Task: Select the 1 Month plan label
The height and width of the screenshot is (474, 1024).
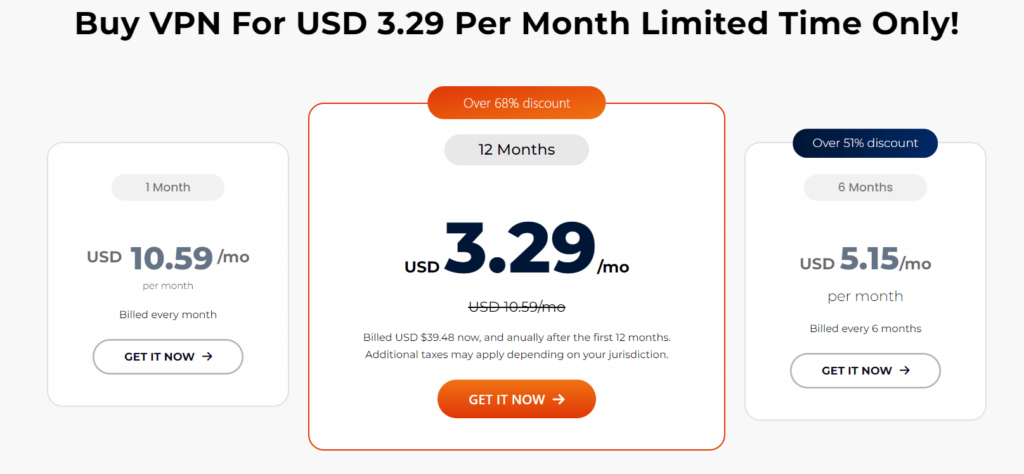Action: (167, 187)
